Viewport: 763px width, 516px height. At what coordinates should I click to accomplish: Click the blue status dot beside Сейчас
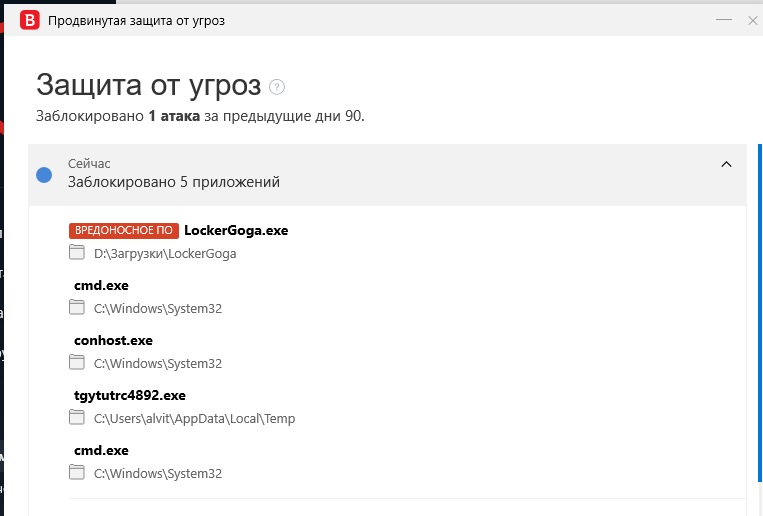point(44,175)
